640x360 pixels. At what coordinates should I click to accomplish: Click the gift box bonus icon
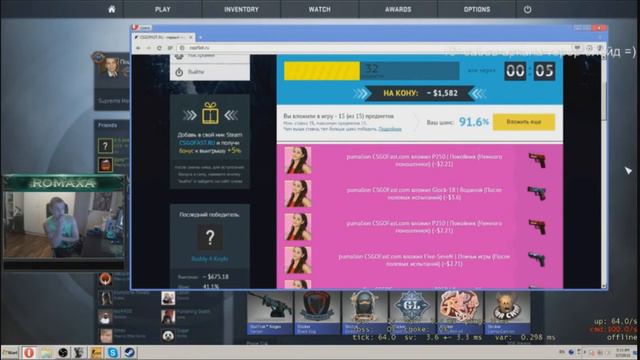(210, 113)
